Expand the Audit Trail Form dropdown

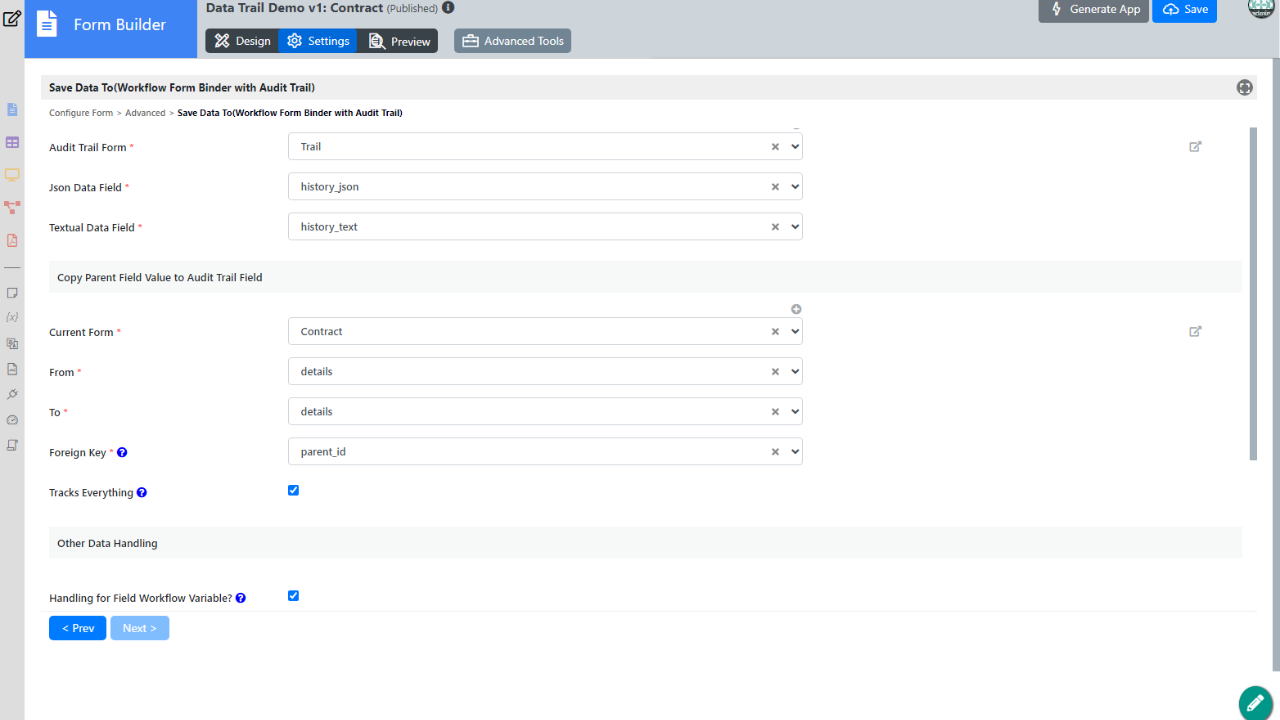[795, 147]
